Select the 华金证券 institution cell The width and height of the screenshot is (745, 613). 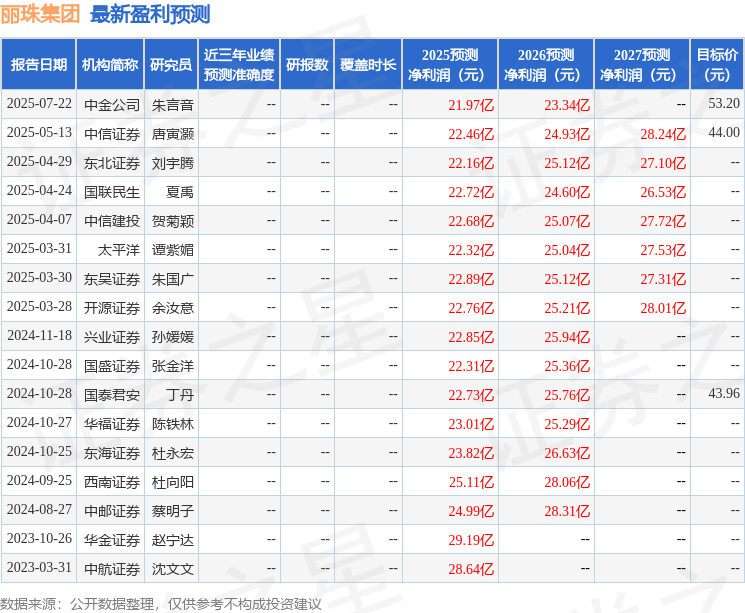click(112, 540)
